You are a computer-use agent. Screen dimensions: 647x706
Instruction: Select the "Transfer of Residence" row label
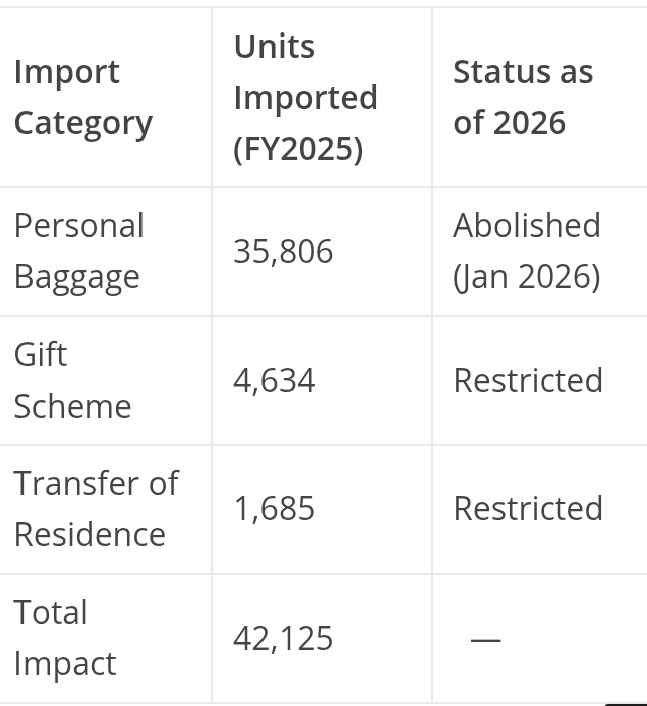(95, 508)
